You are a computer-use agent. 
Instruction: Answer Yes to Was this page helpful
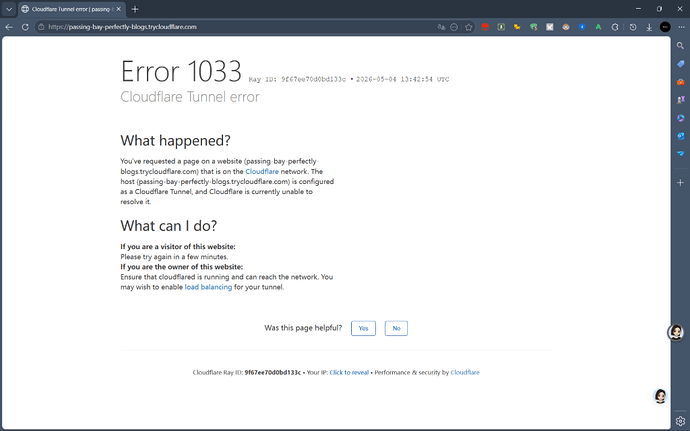(x=363, y=328)
